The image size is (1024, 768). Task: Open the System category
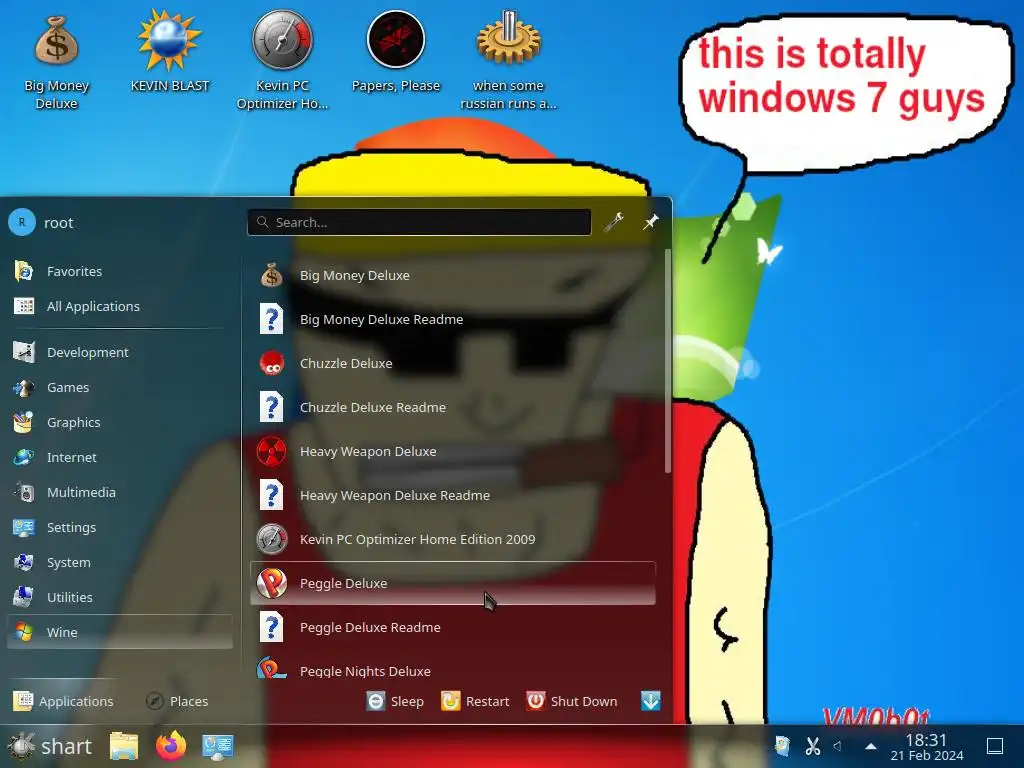click(120, 562)
